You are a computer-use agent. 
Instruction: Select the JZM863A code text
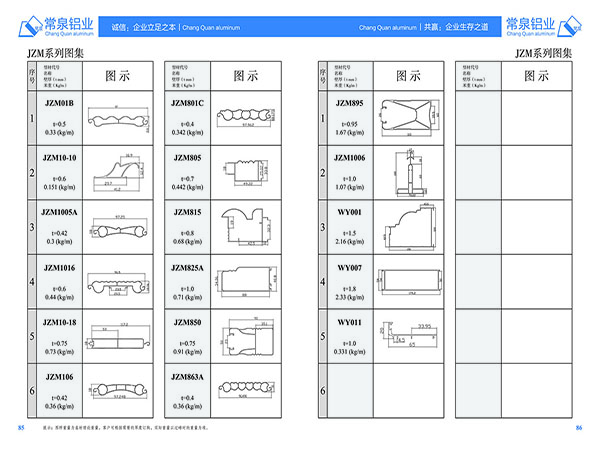tap(187, 377)
